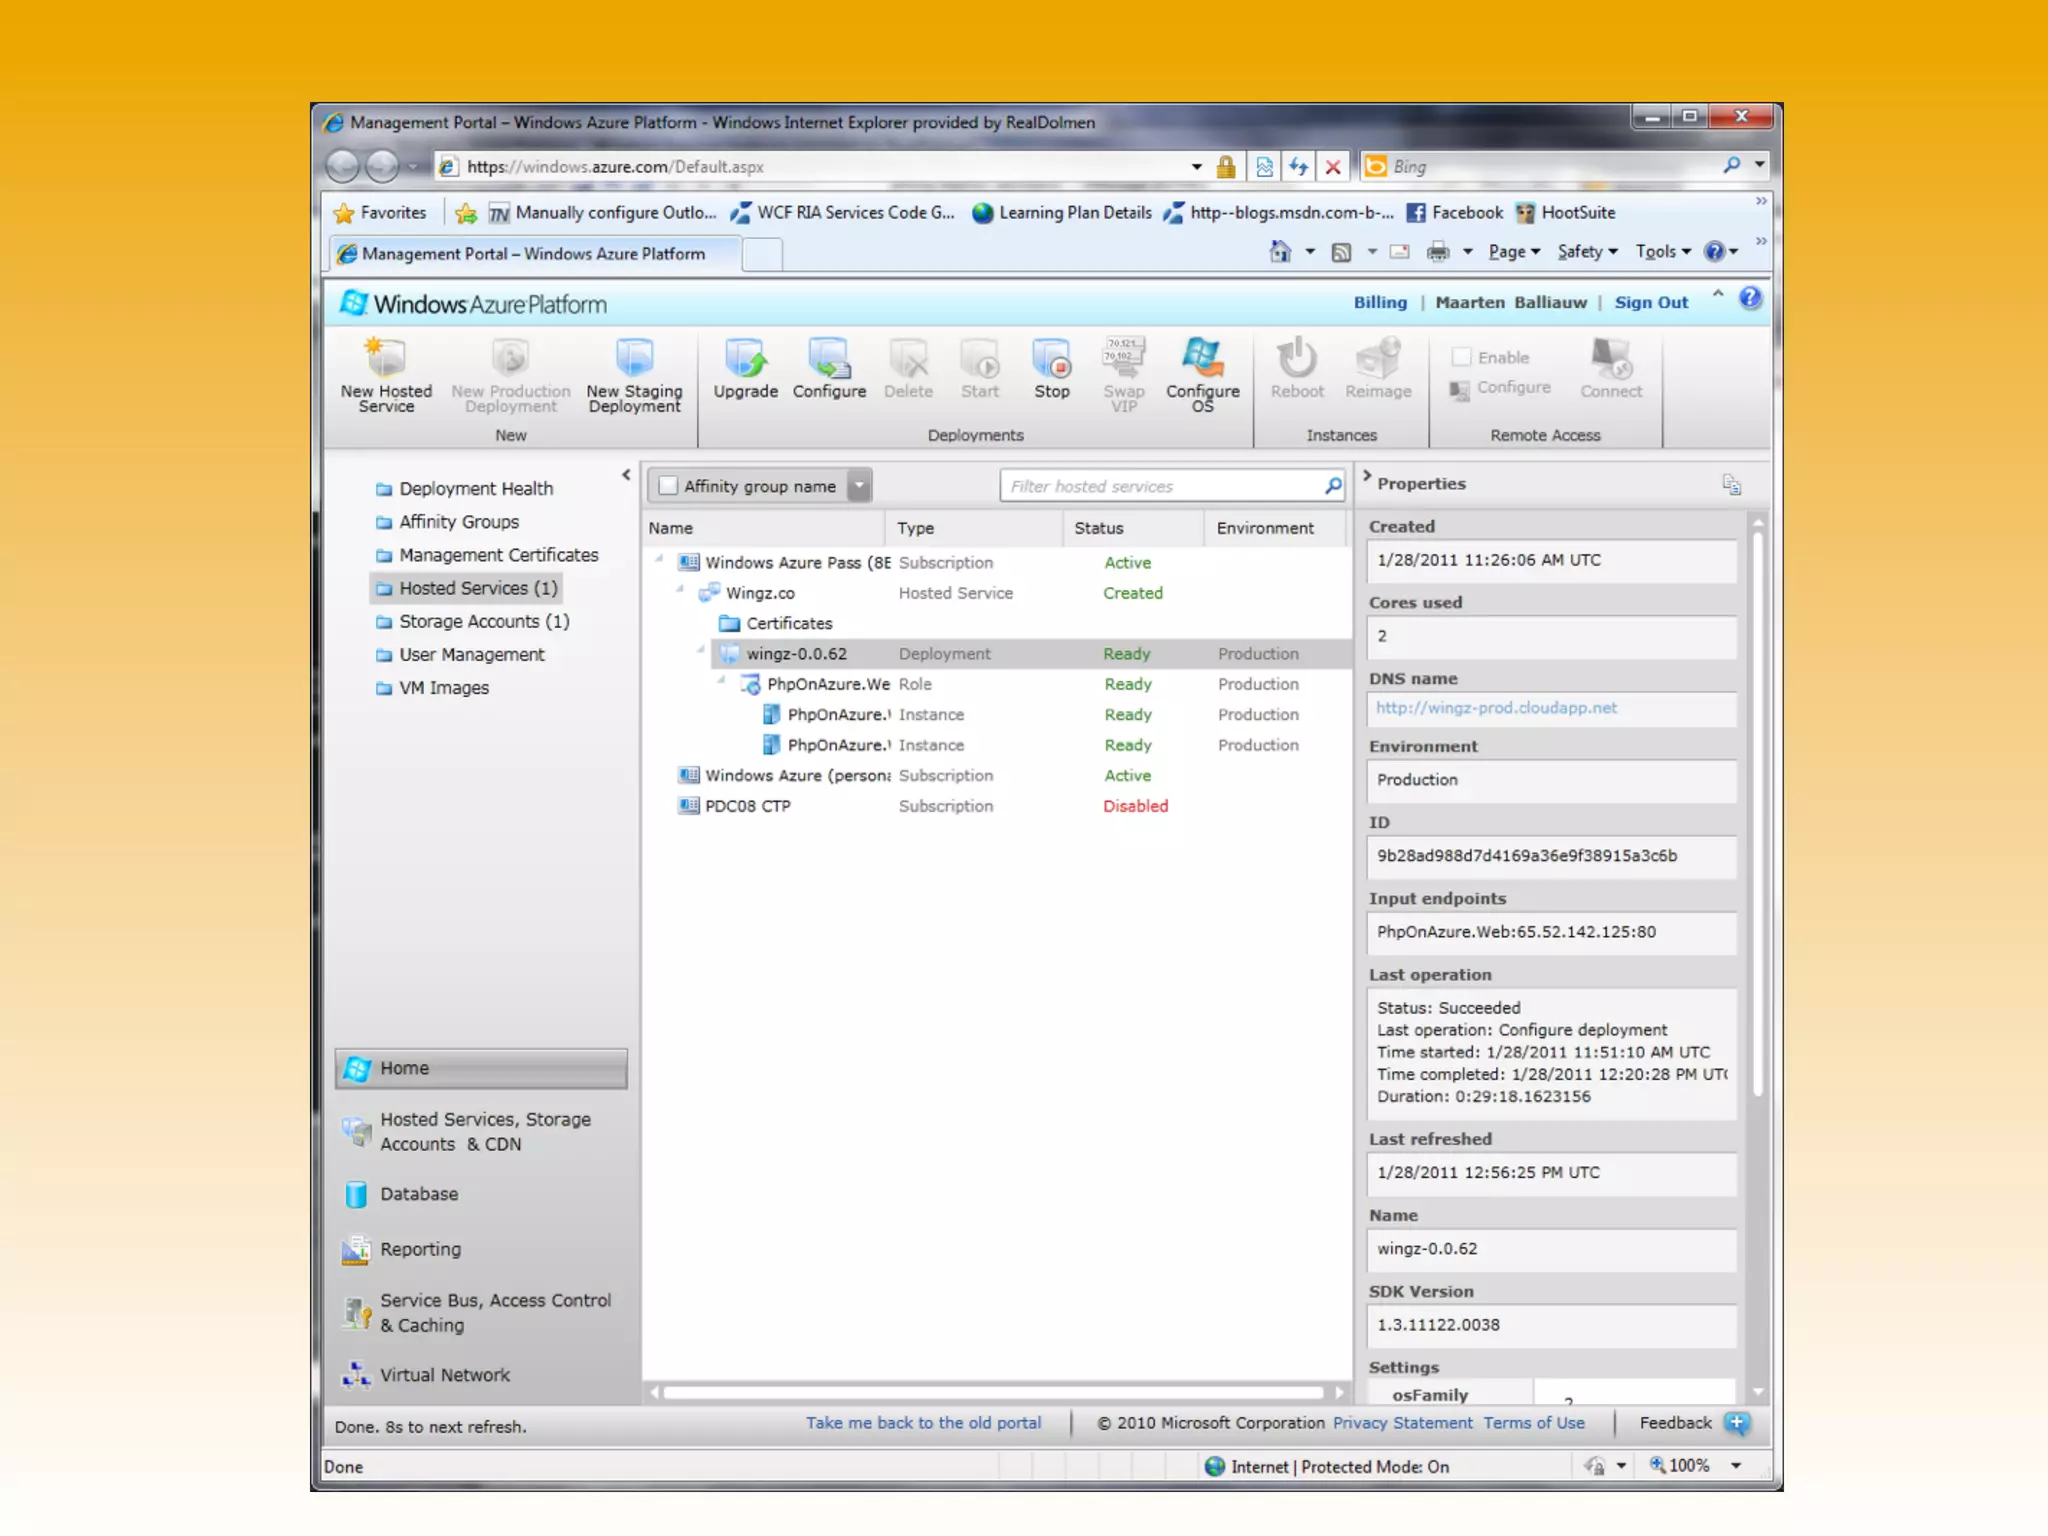
Task: Open the address bar dropdown arrow
Action: 1196,167
